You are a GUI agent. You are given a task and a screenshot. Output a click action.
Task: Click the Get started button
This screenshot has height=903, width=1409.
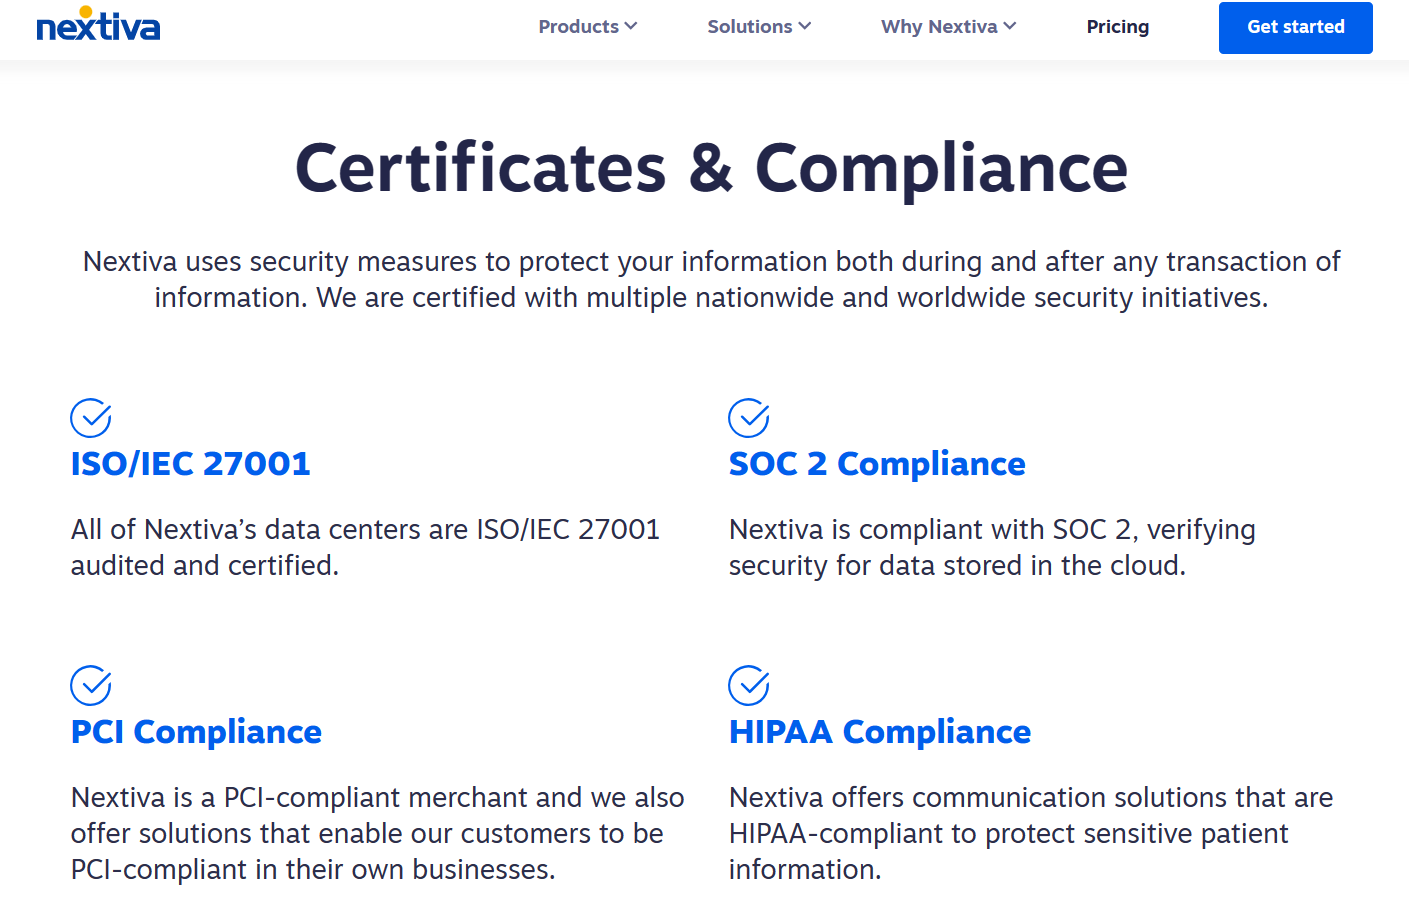pos(1295,27)
